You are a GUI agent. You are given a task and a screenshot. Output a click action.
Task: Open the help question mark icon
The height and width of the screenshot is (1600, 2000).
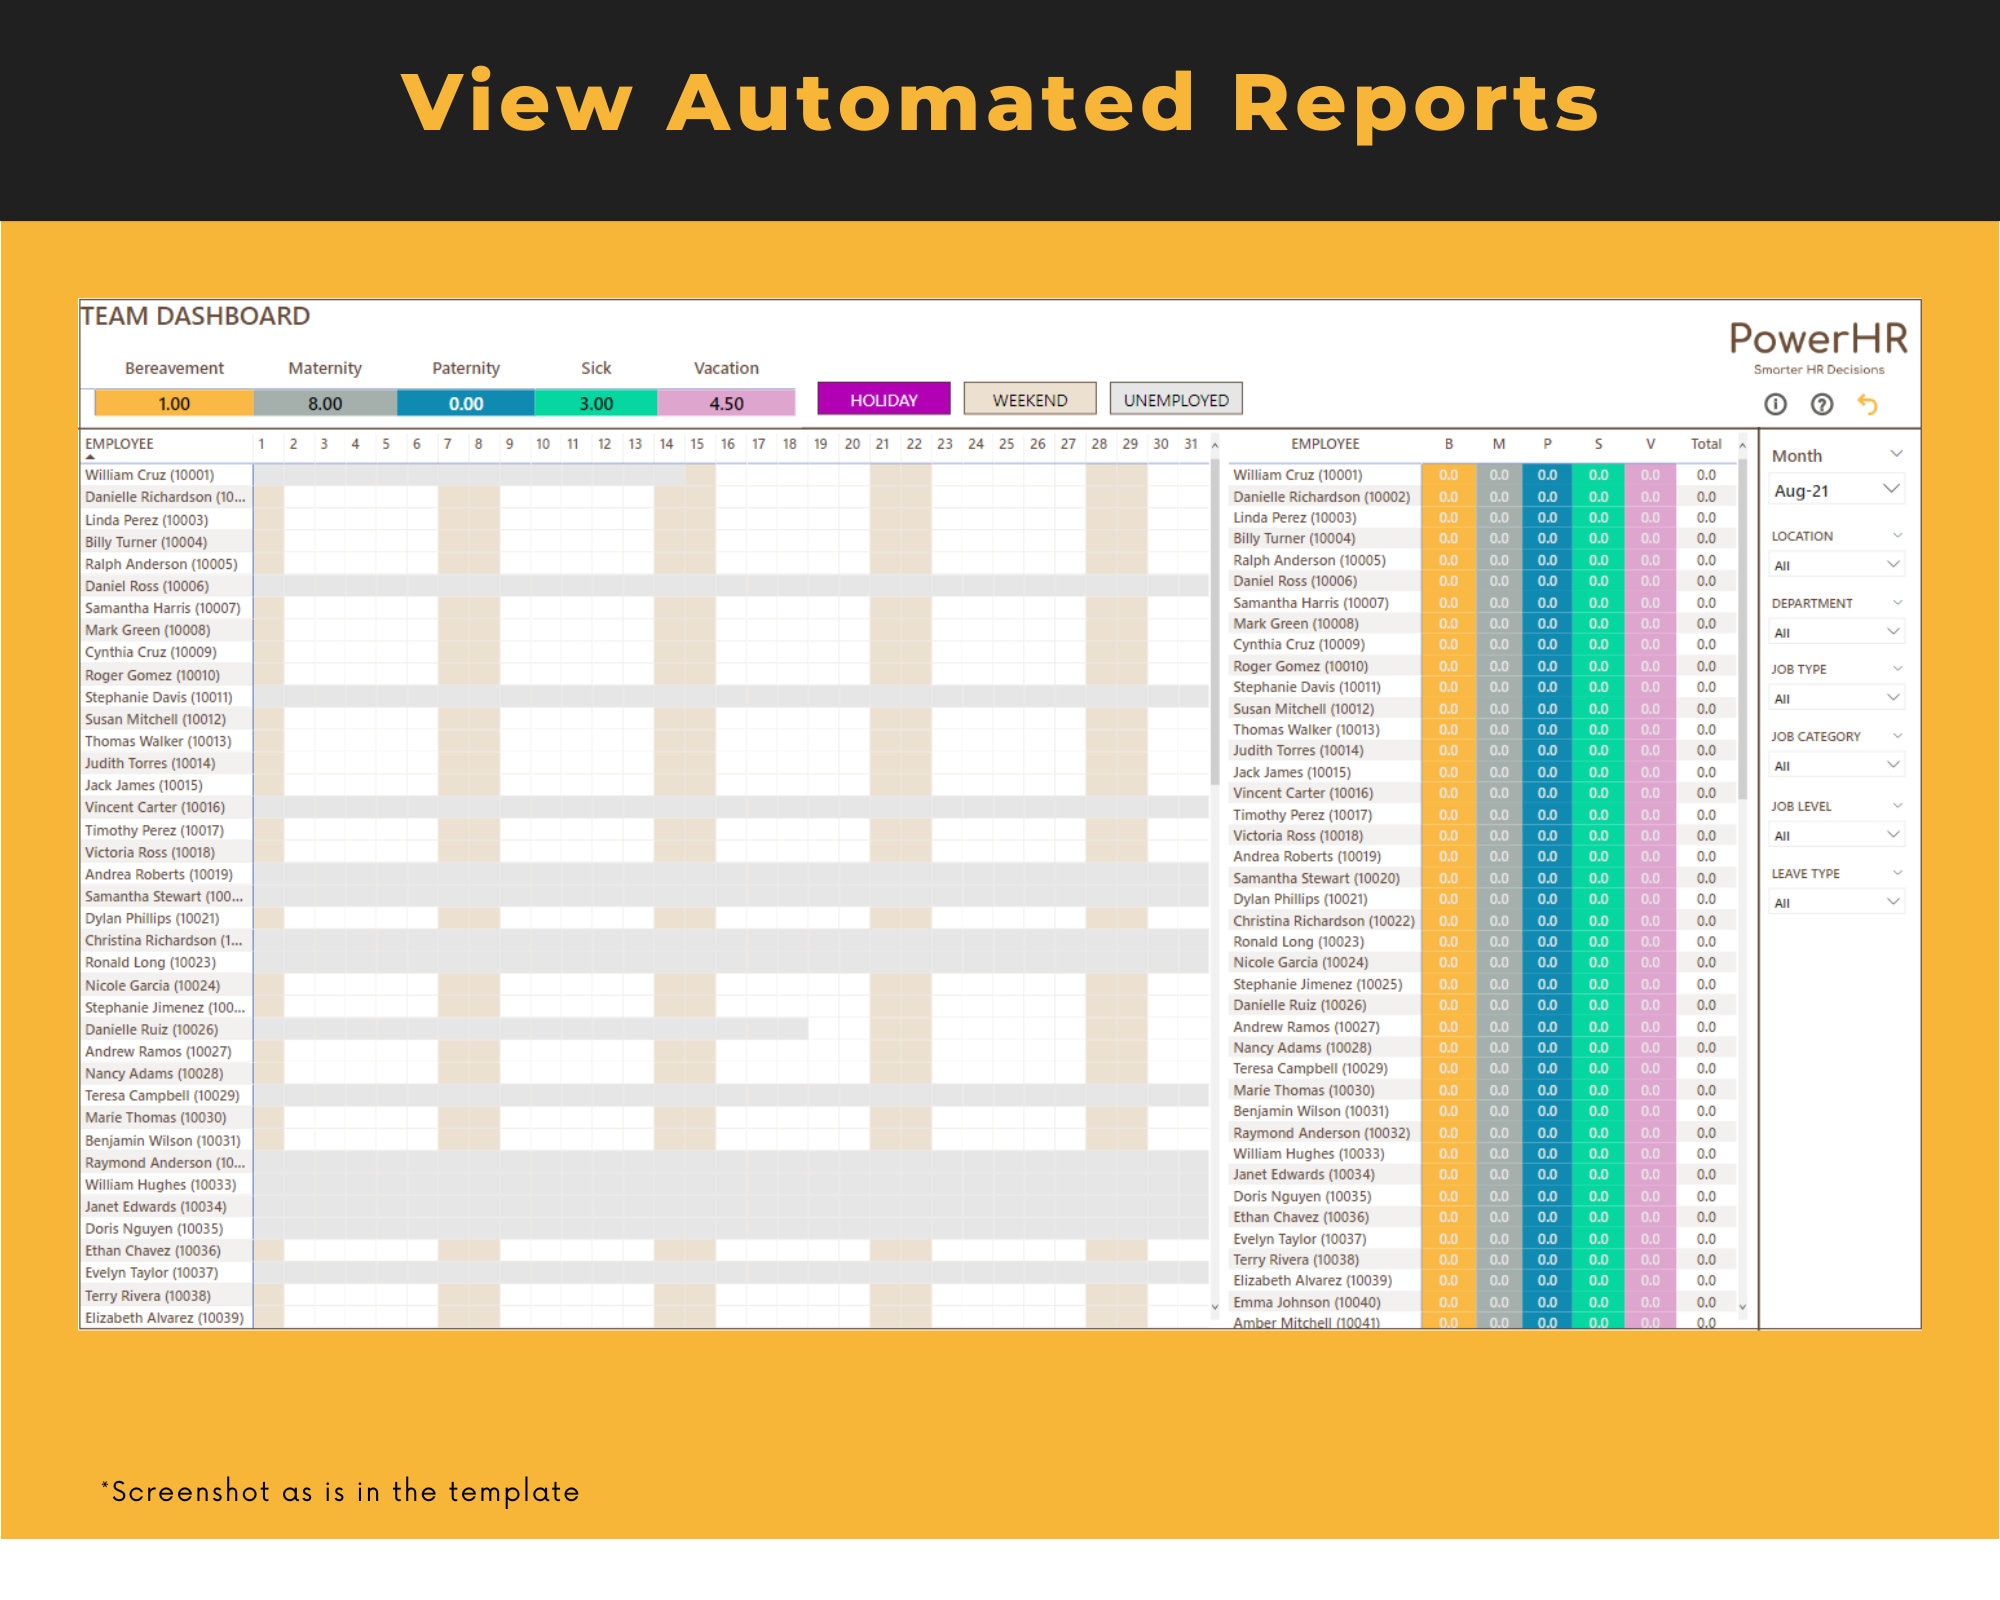(x=1822, y=406)
